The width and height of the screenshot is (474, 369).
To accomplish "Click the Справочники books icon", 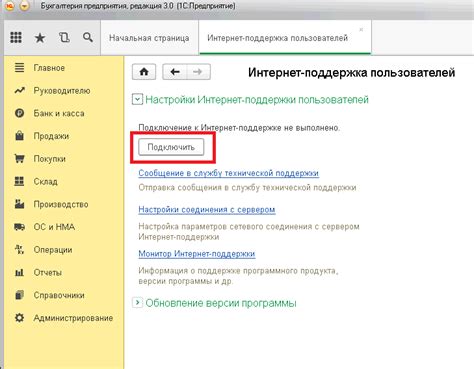I will tap(20, 295).
